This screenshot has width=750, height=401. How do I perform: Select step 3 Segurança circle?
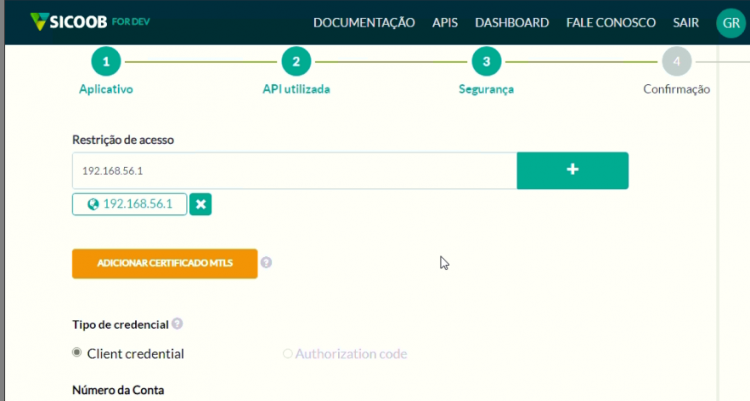[x=486, y=61]
